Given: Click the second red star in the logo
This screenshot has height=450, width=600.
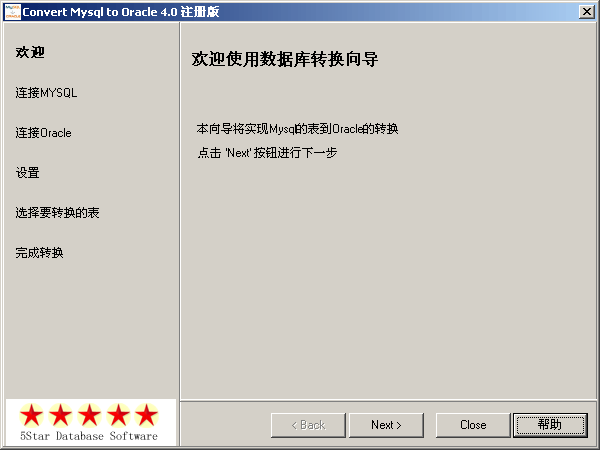Looking at the screenshot, I should (x=60, y=415).
